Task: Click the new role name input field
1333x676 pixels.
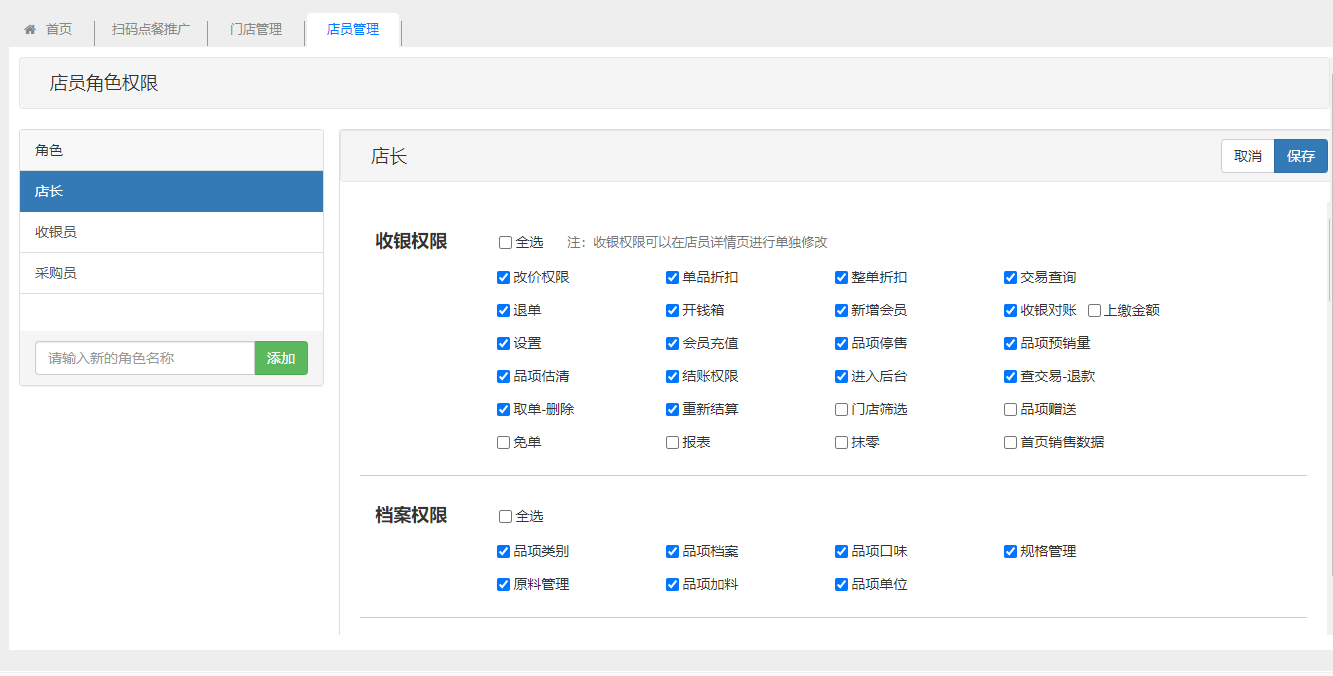Action: (x=145, y=358)
